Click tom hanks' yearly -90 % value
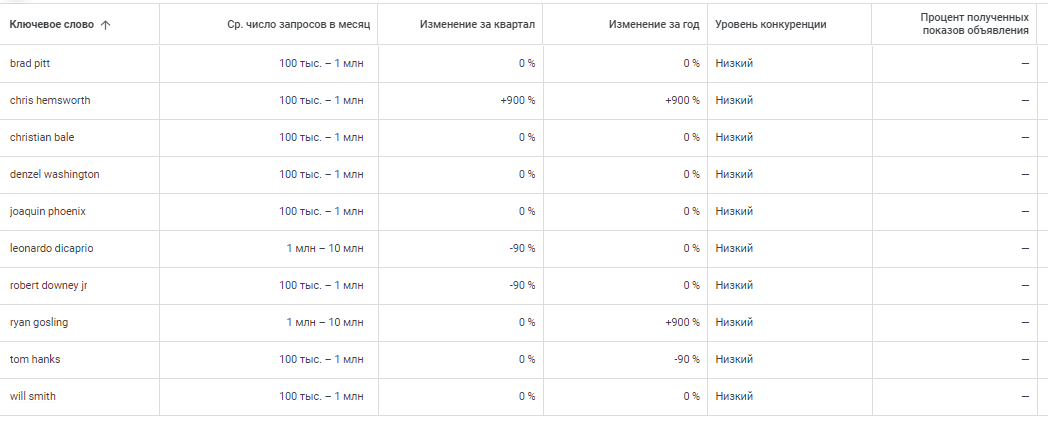Image resolution: width=1048 pixels, height=435 pixels. pos(686,359)
